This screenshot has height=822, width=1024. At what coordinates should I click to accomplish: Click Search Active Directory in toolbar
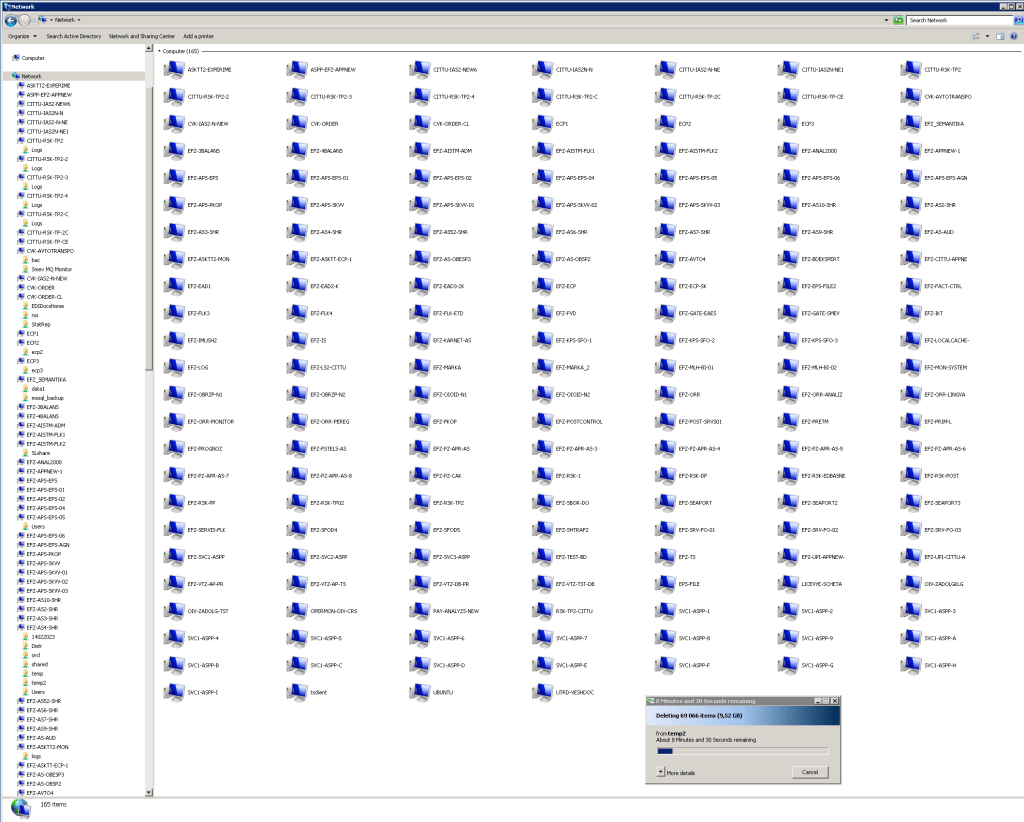click(x=73, y=36)
